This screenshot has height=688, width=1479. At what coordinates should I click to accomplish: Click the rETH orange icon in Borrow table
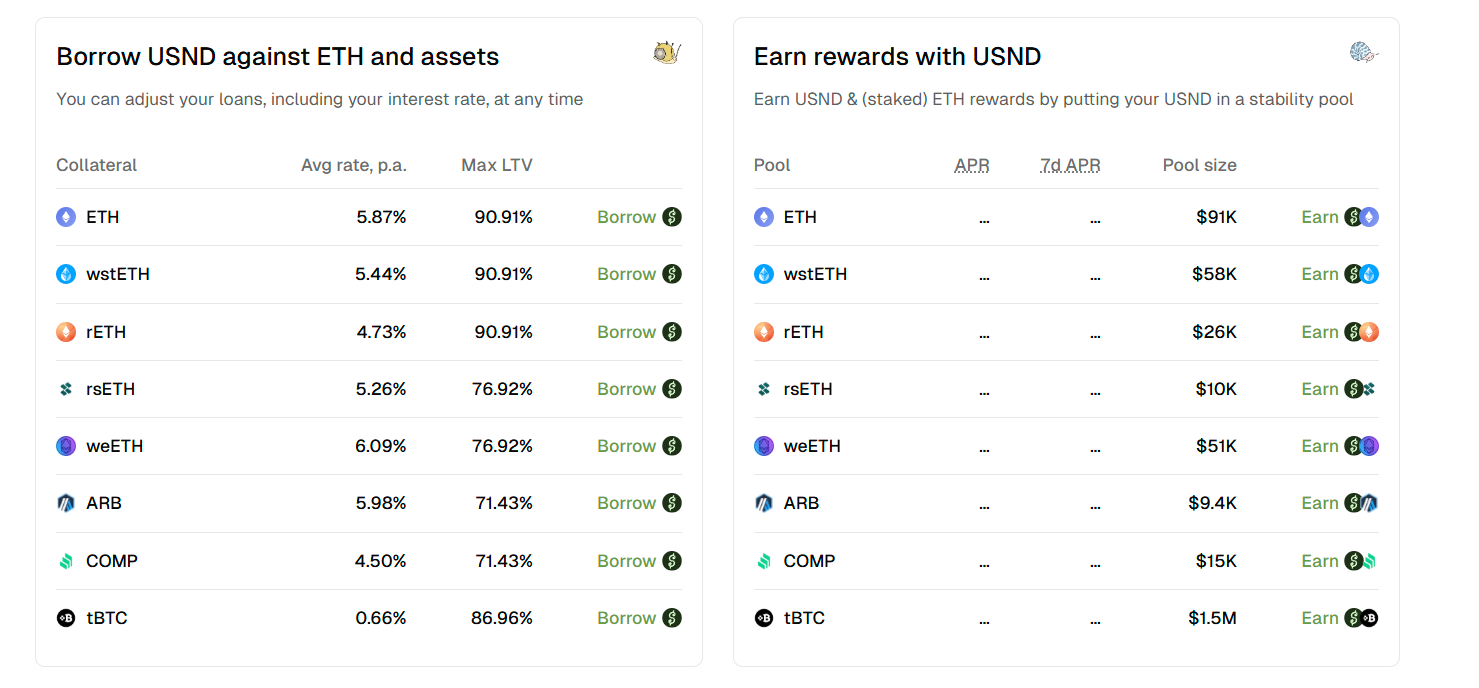tap(66, 332)
